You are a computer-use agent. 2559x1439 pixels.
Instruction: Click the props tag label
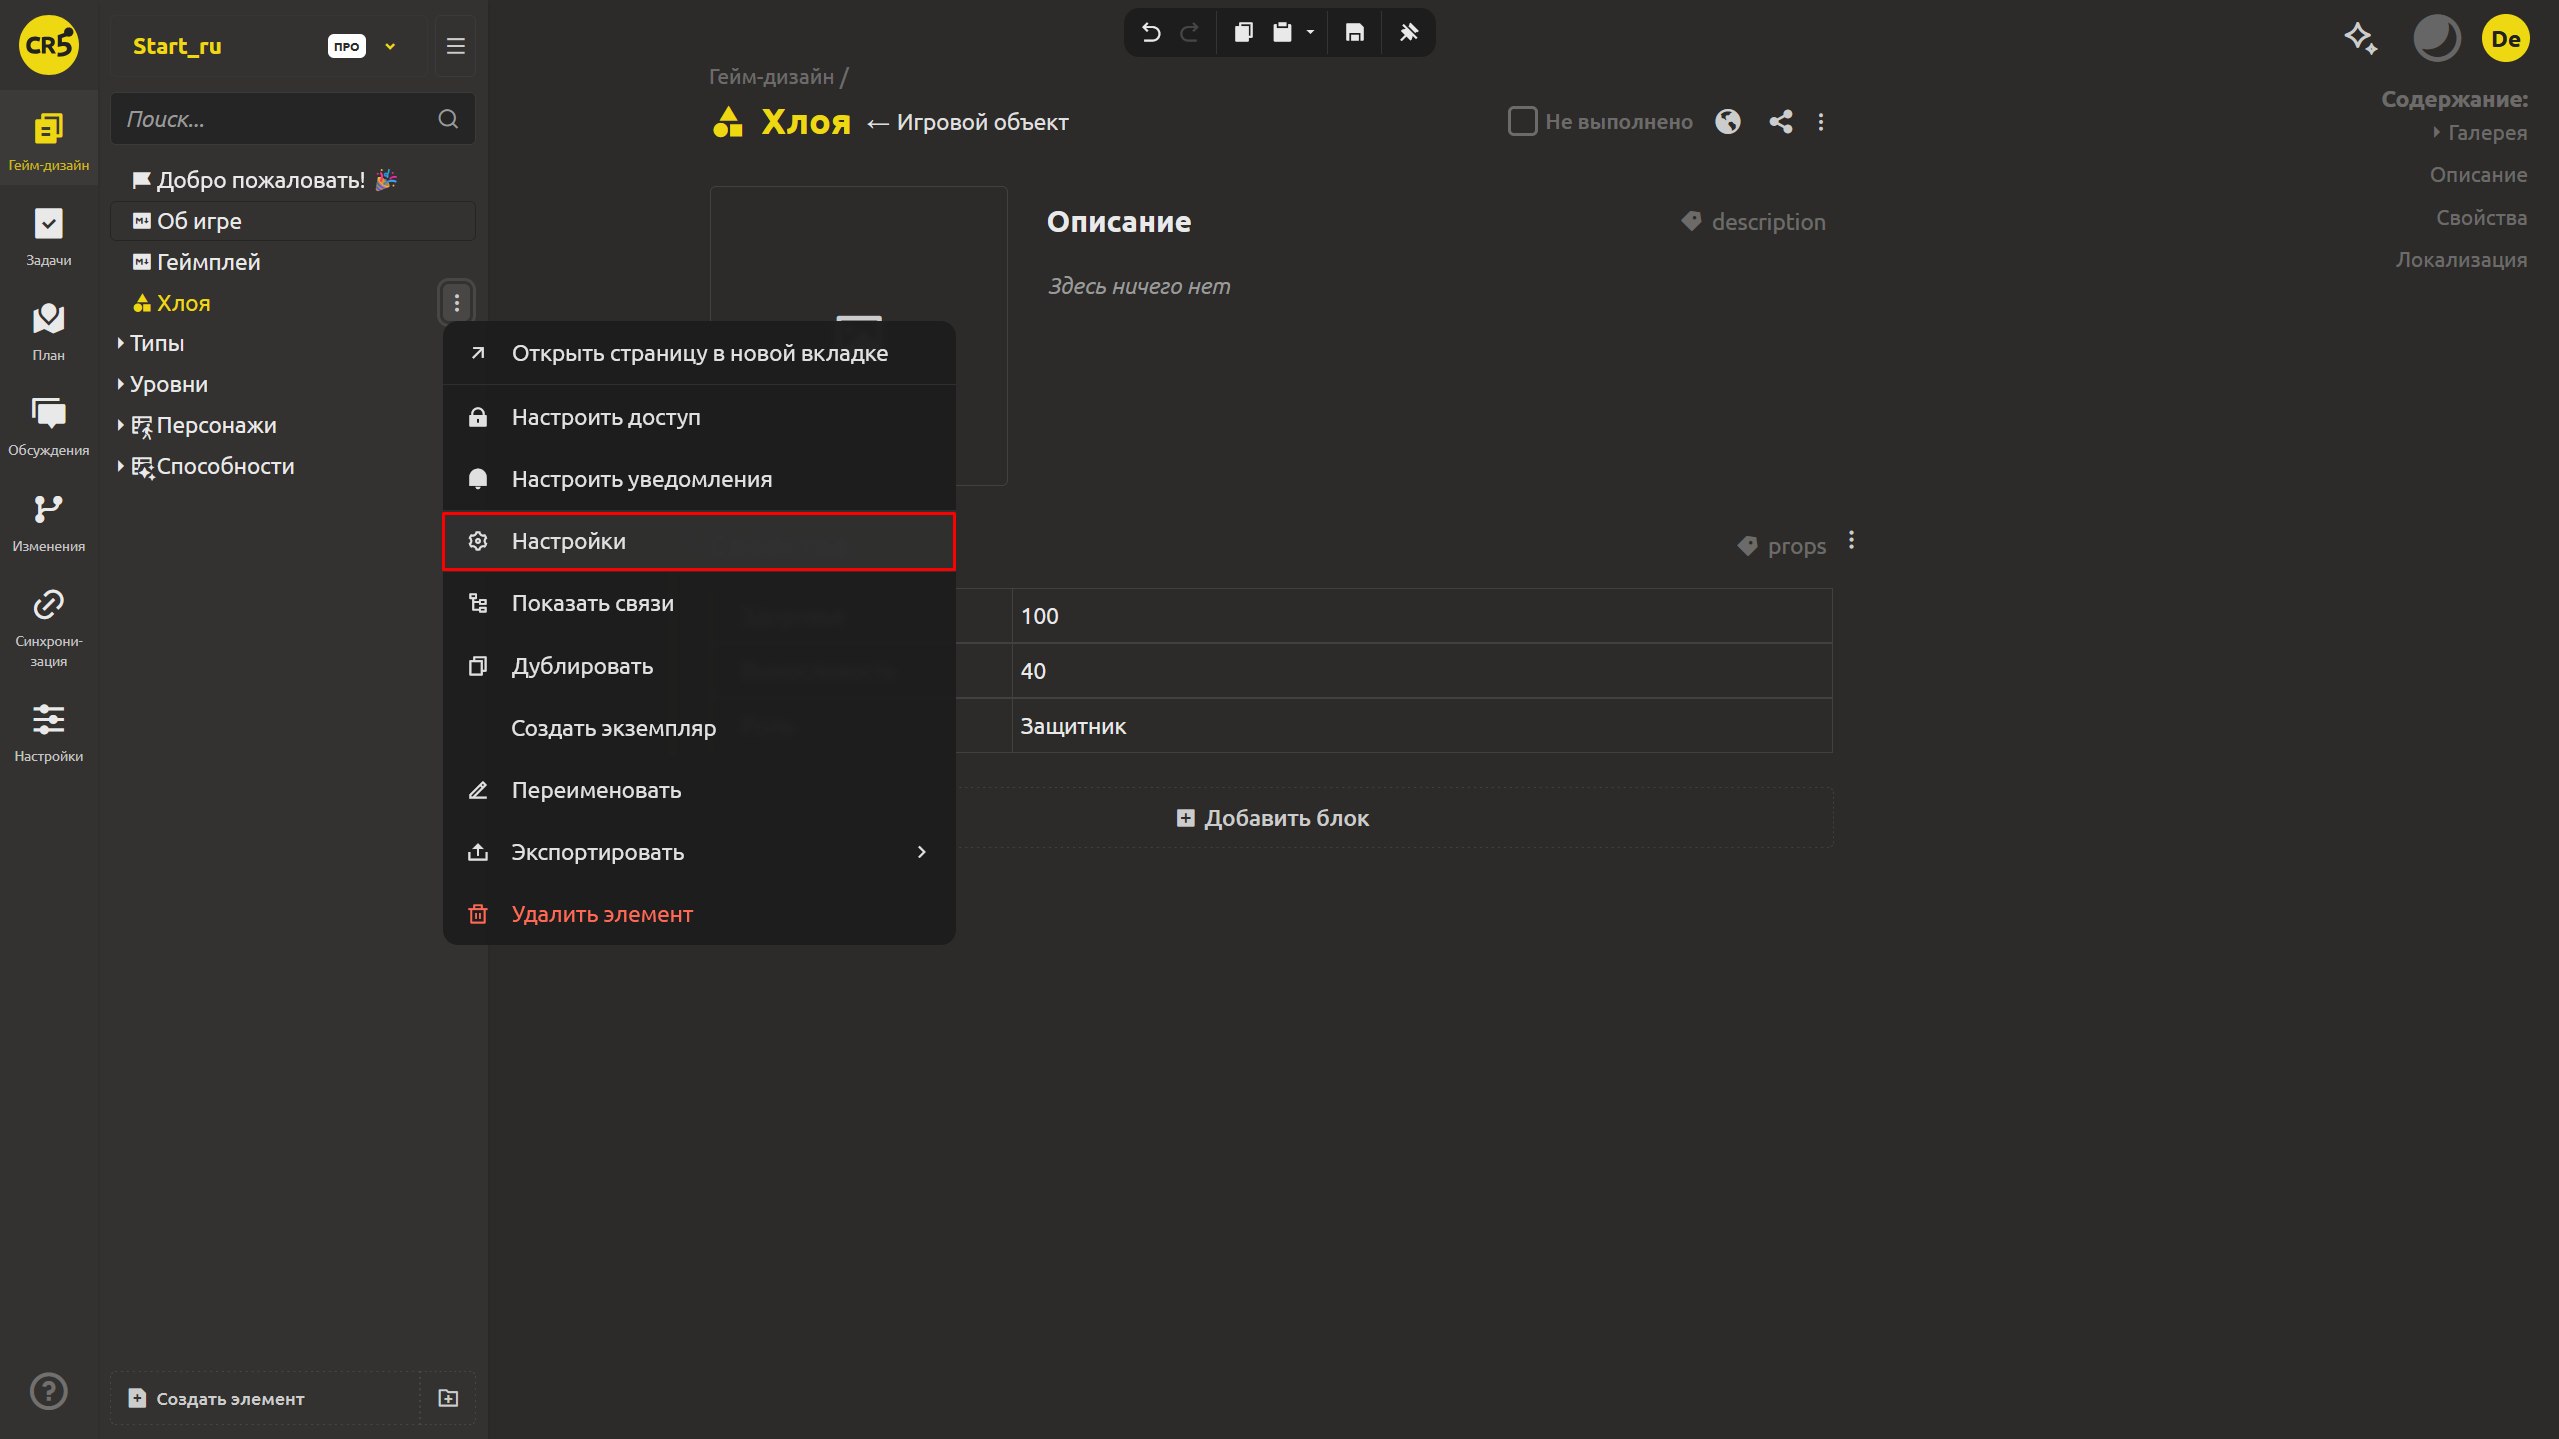[1781, 546]
